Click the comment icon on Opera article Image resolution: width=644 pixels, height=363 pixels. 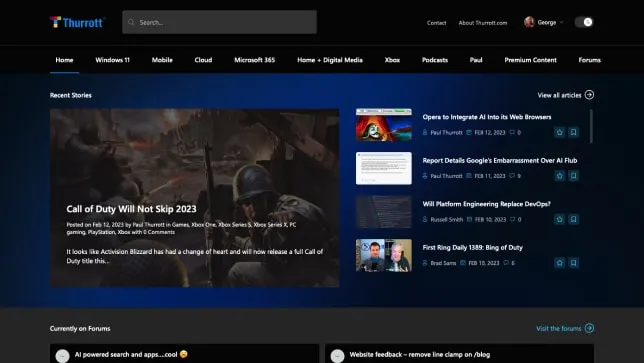(x=512, y=132)
